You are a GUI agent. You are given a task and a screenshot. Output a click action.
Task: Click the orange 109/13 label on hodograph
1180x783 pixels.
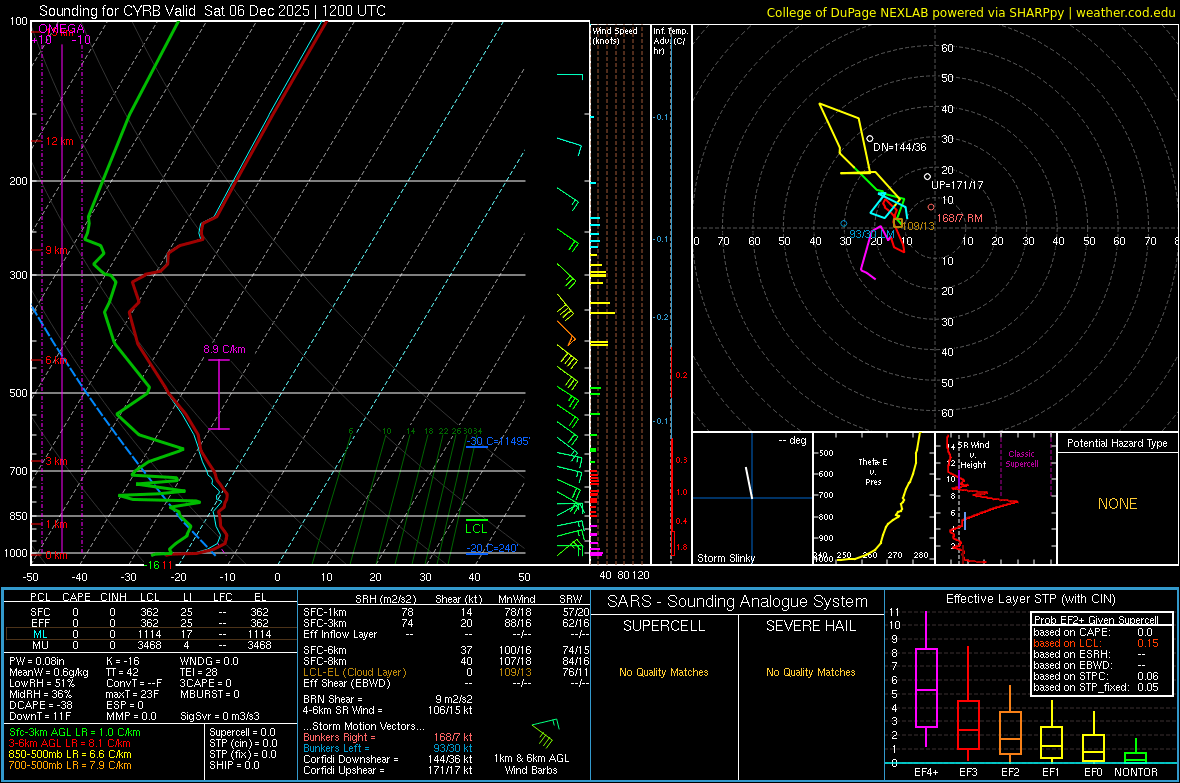pos(918,226)
